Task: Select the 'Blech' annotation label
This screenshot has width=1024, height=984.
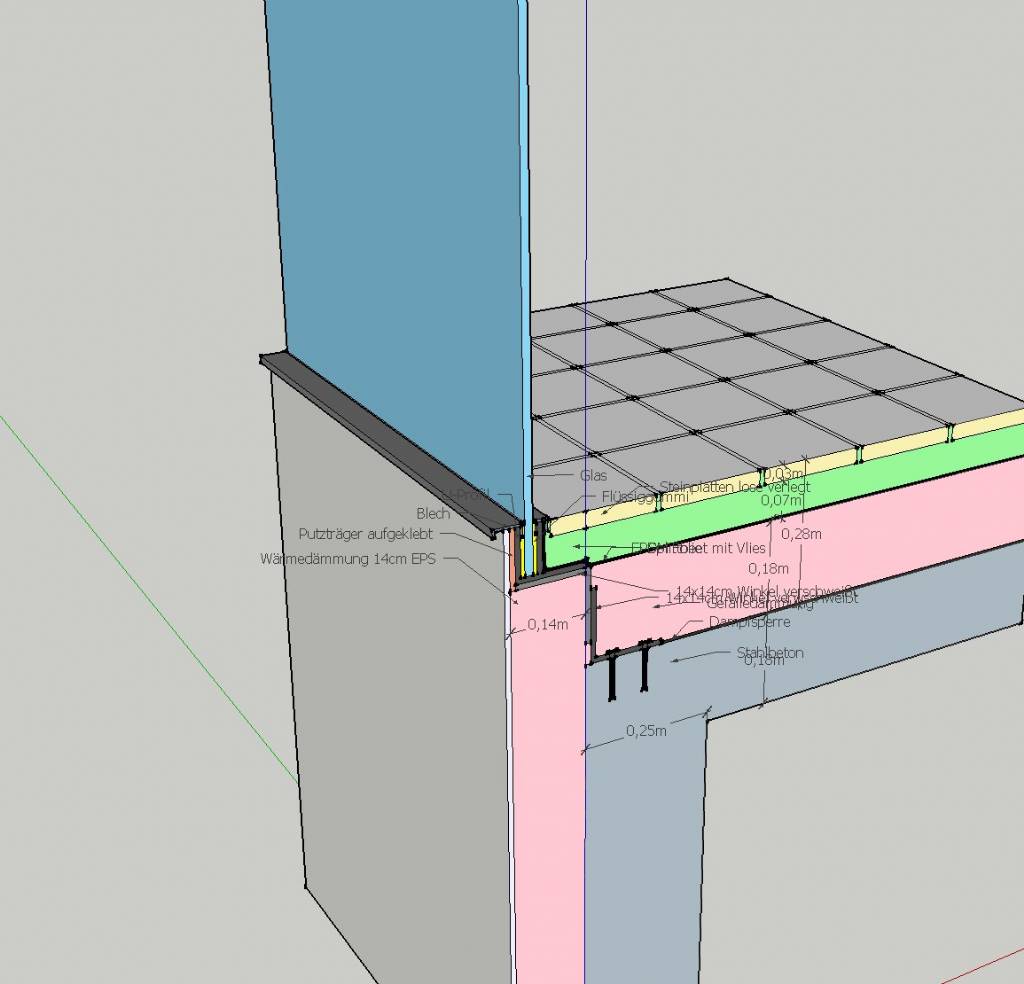Action: tap(433, 514)
